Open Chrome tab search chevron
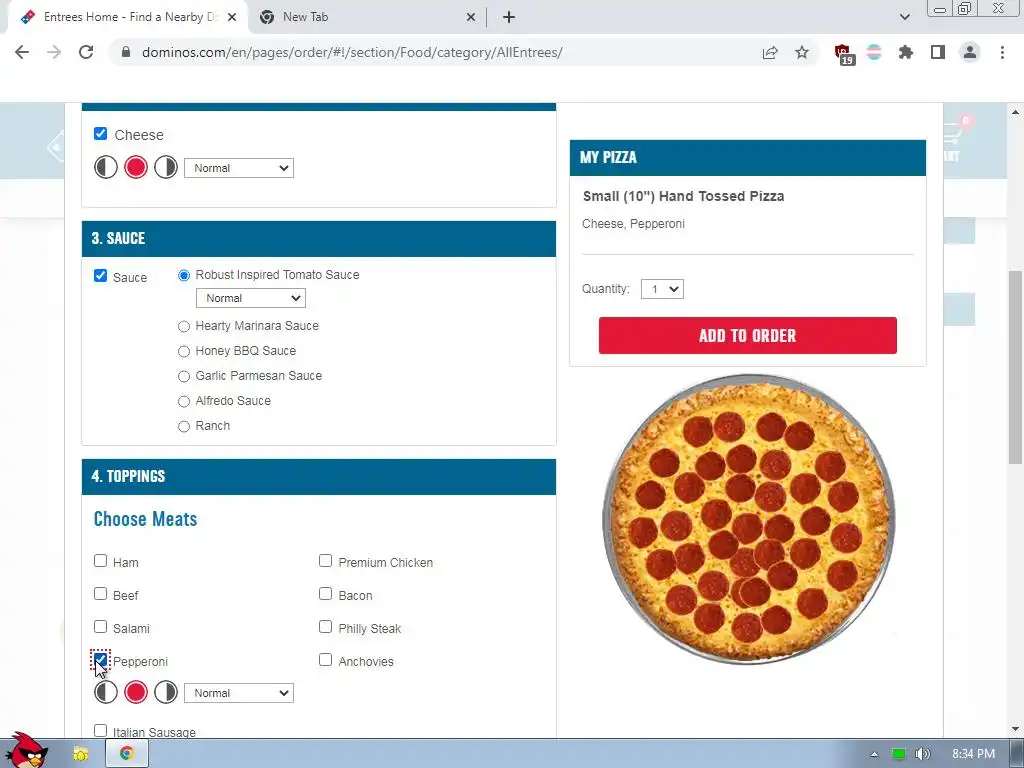 point(904,18)
